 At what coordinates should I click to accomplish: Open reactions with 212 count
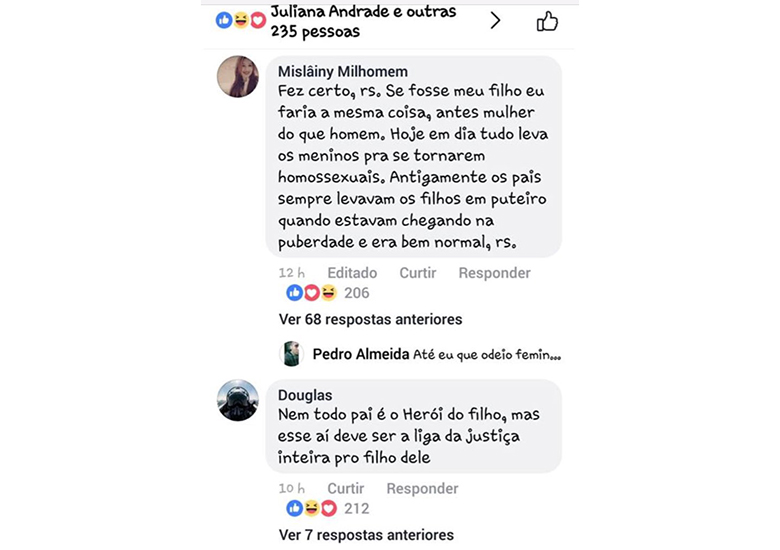[328, 509]
